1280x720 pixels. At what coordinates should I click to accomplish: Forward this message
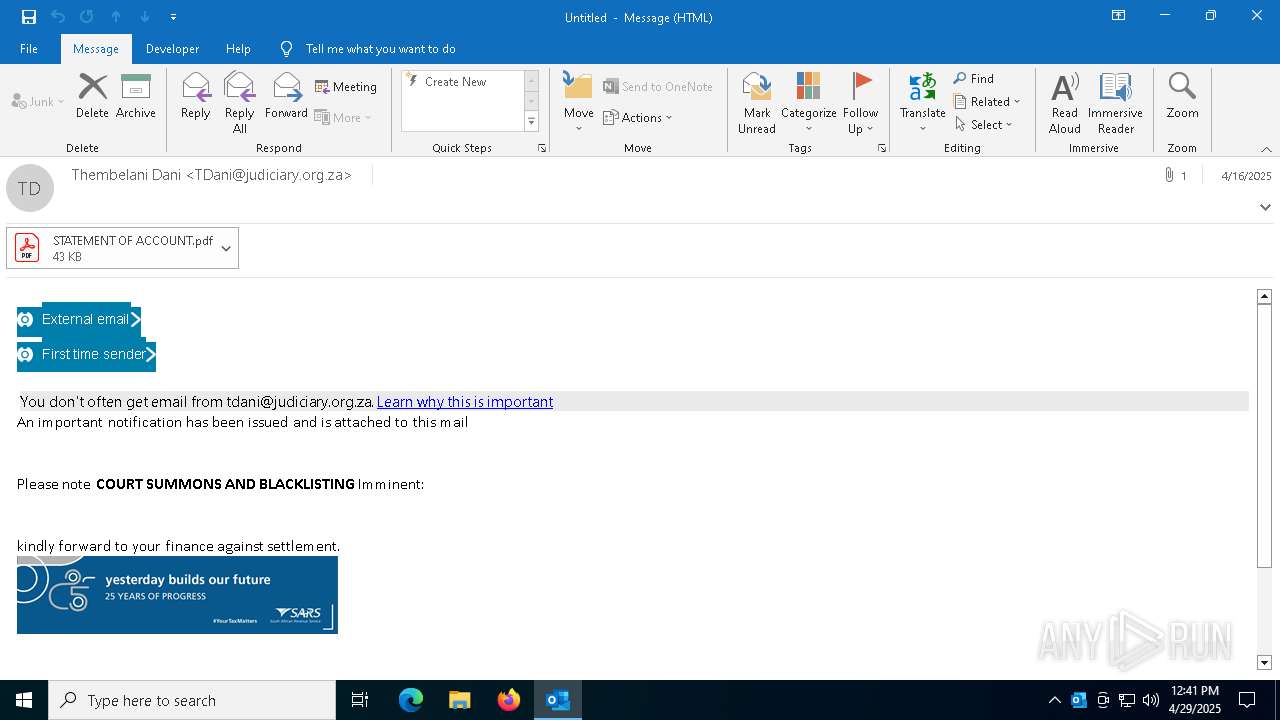286,96
